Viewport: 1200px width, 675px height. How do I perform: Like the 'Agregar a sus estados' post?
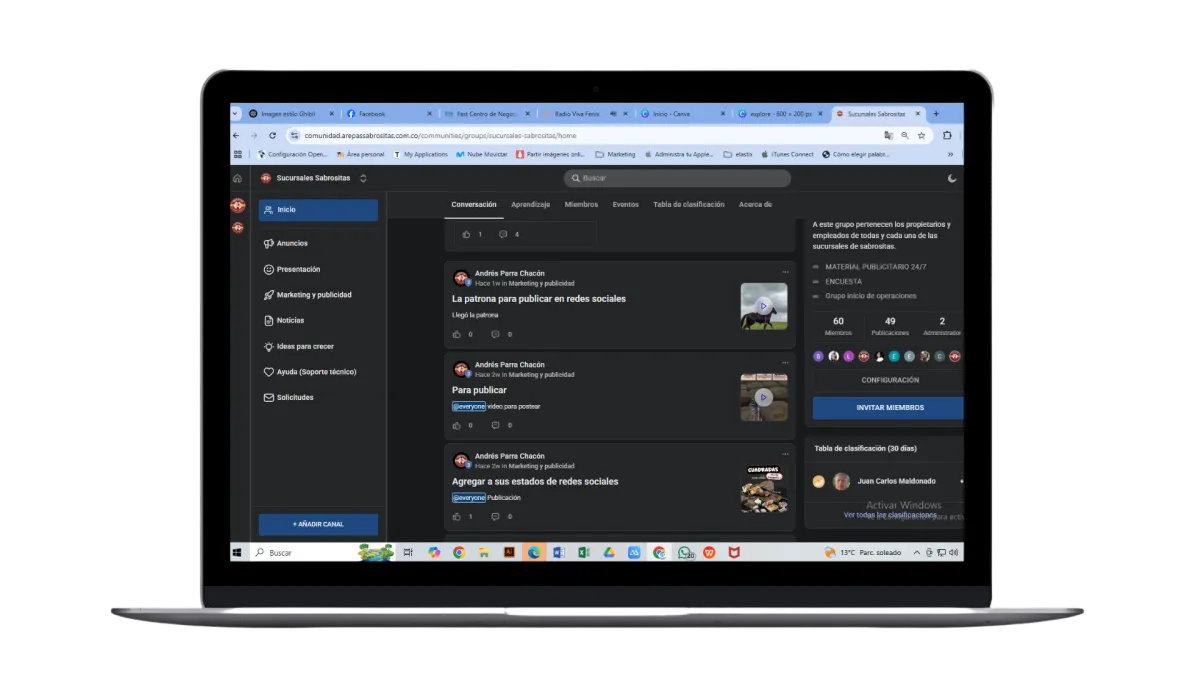(457, 516)
